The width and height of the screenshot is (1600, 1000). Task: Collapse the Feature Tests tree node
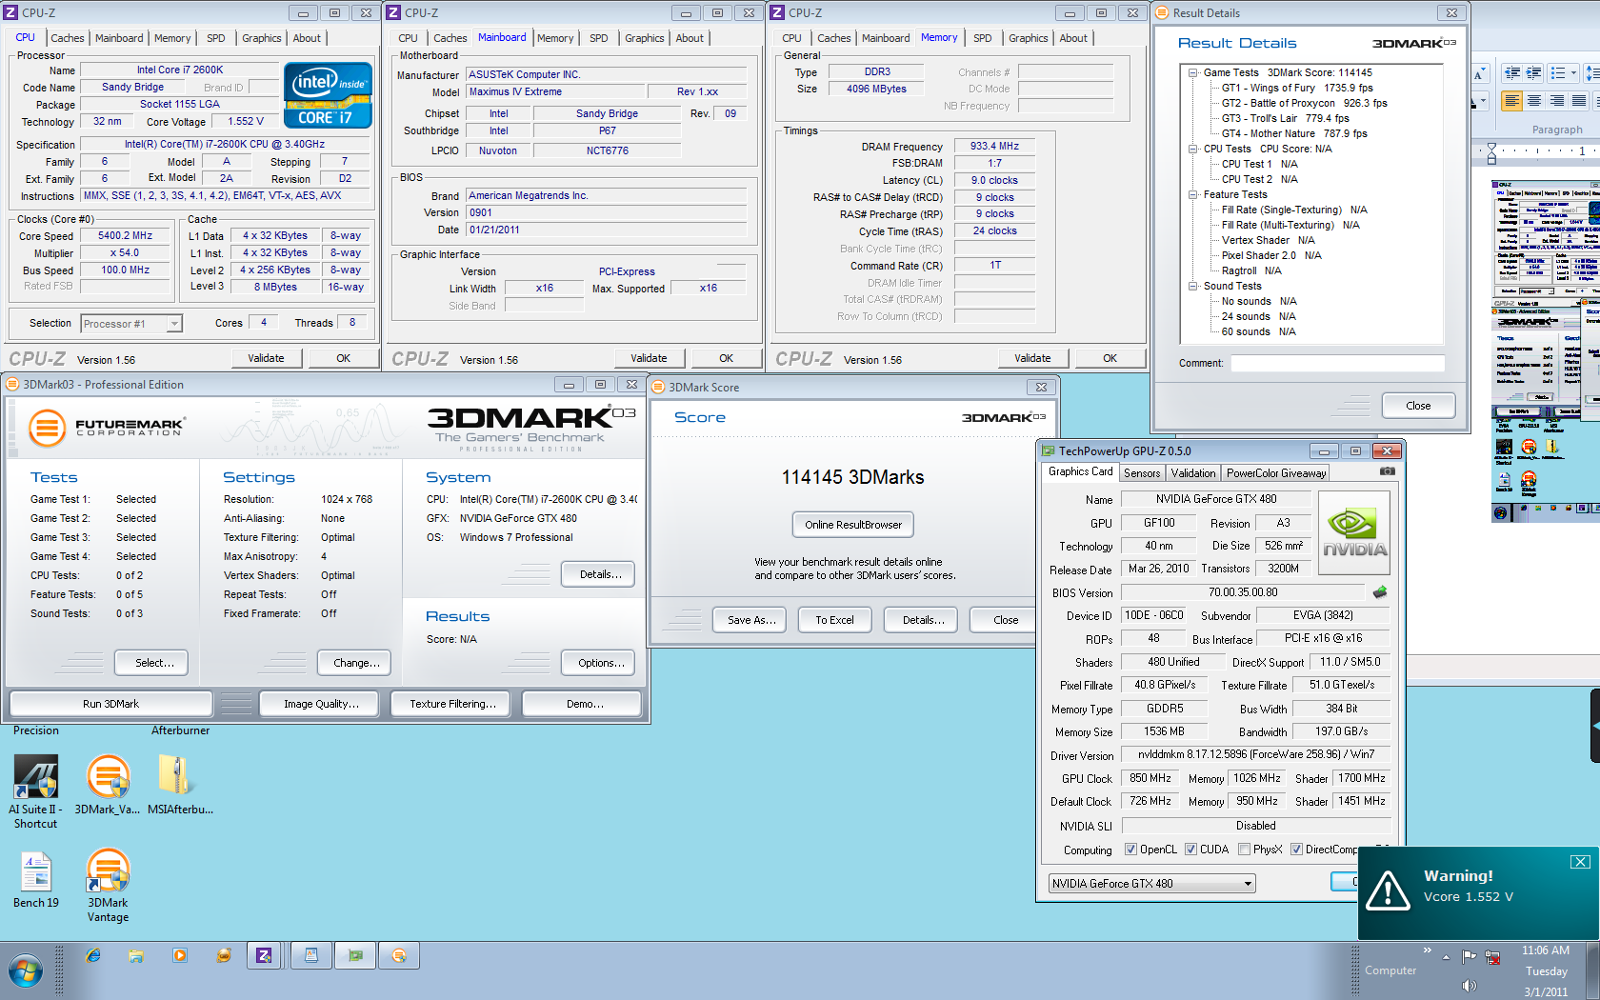[x=1193, y=195]
